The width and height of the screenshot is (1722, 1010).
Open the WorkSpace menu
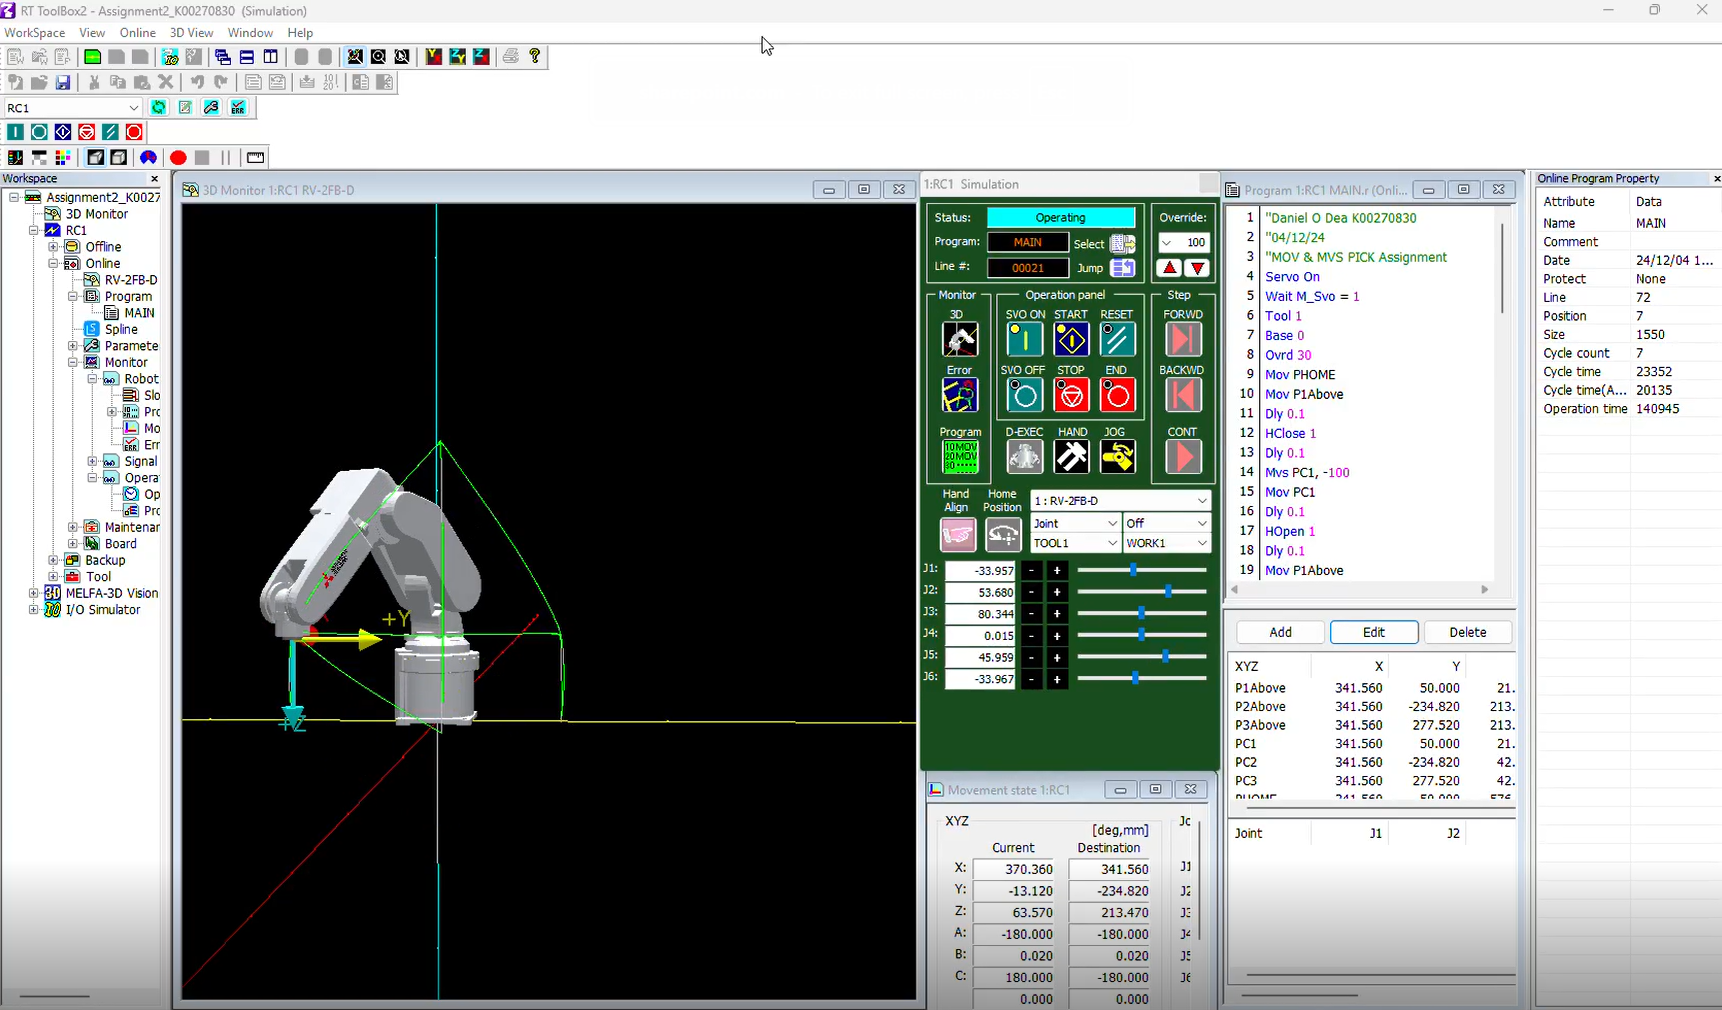click(x=35, y=33)
